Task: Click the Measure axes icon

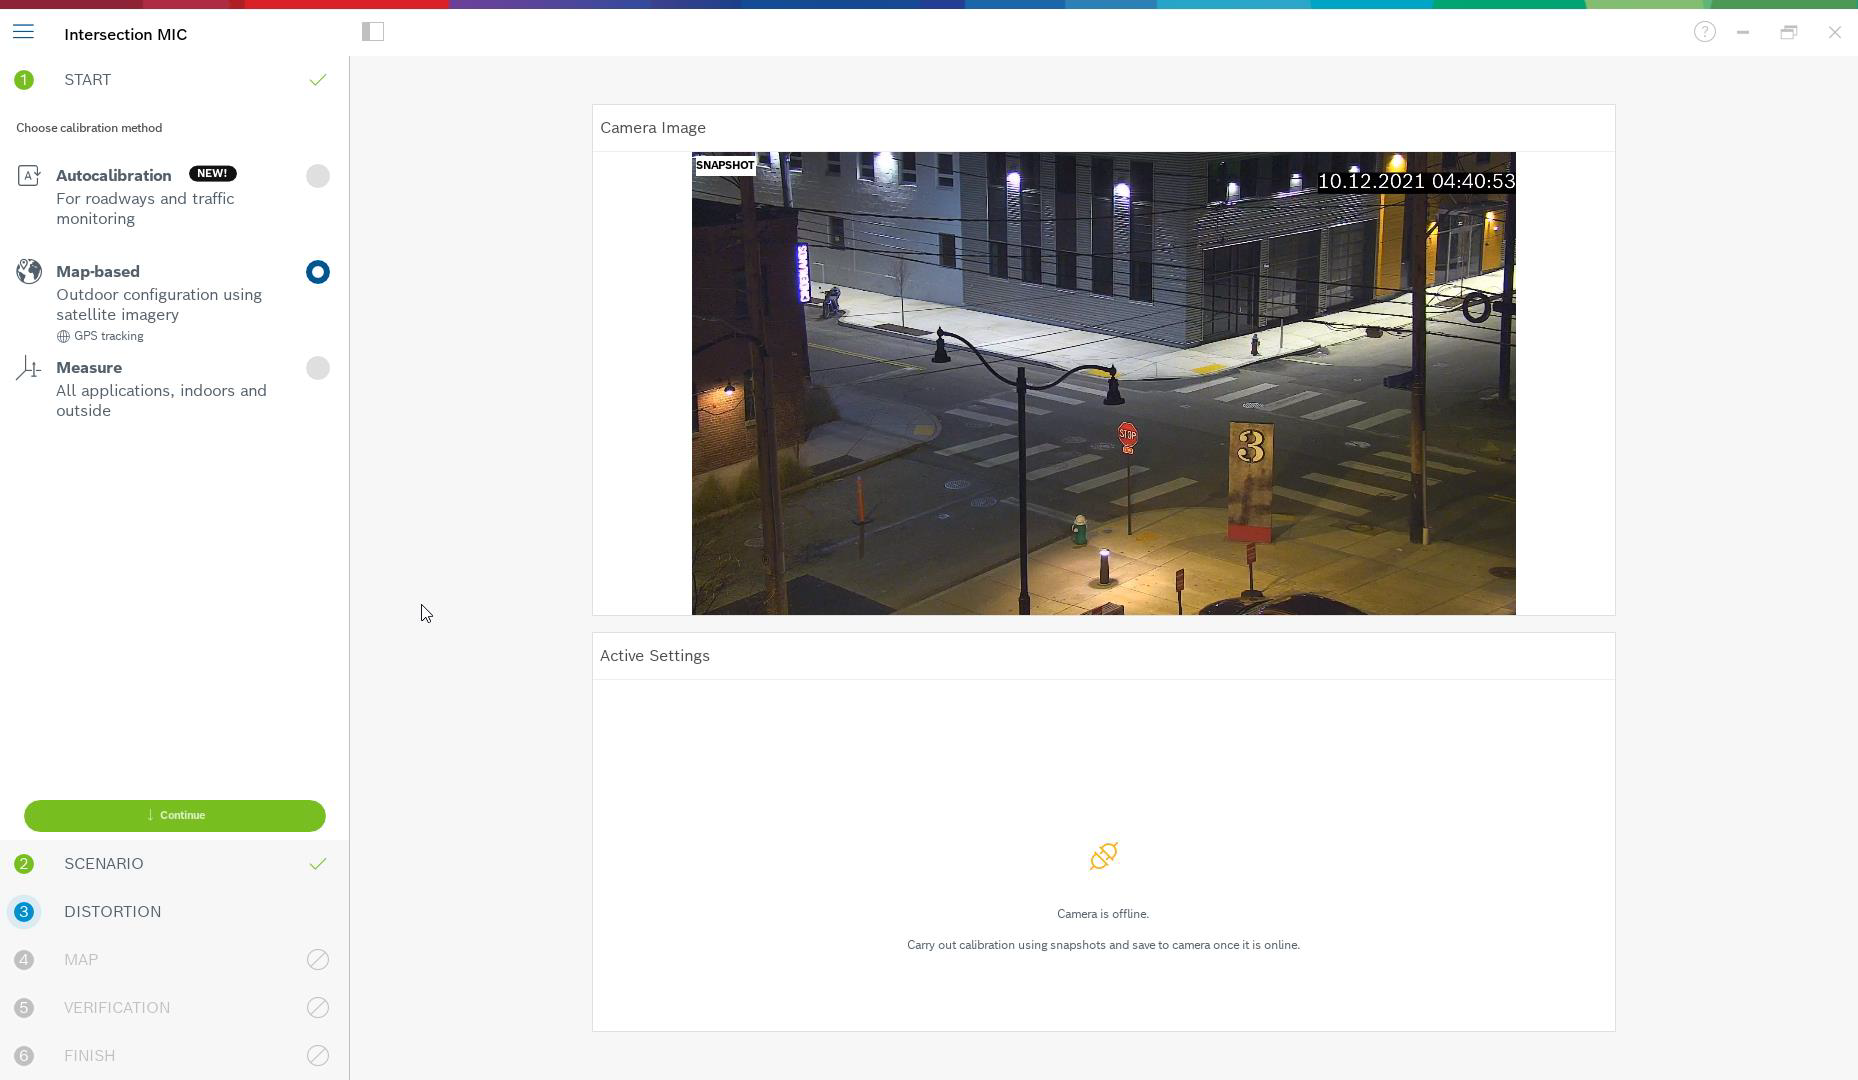Action: point(29,369)
